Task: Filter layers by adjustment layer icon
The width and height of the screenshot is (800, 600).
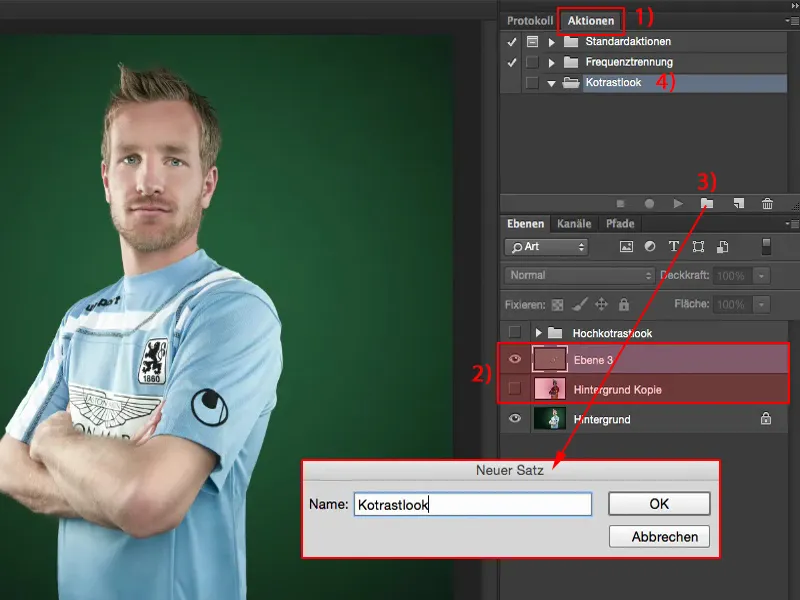Action: click(x=650, y=246)
